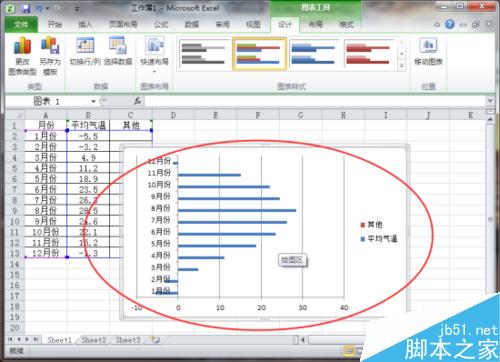The height and width of the screenshot is (362, 500).
Task: Select cell A7 containing 6月份
Action: click(x=46, y=190)
